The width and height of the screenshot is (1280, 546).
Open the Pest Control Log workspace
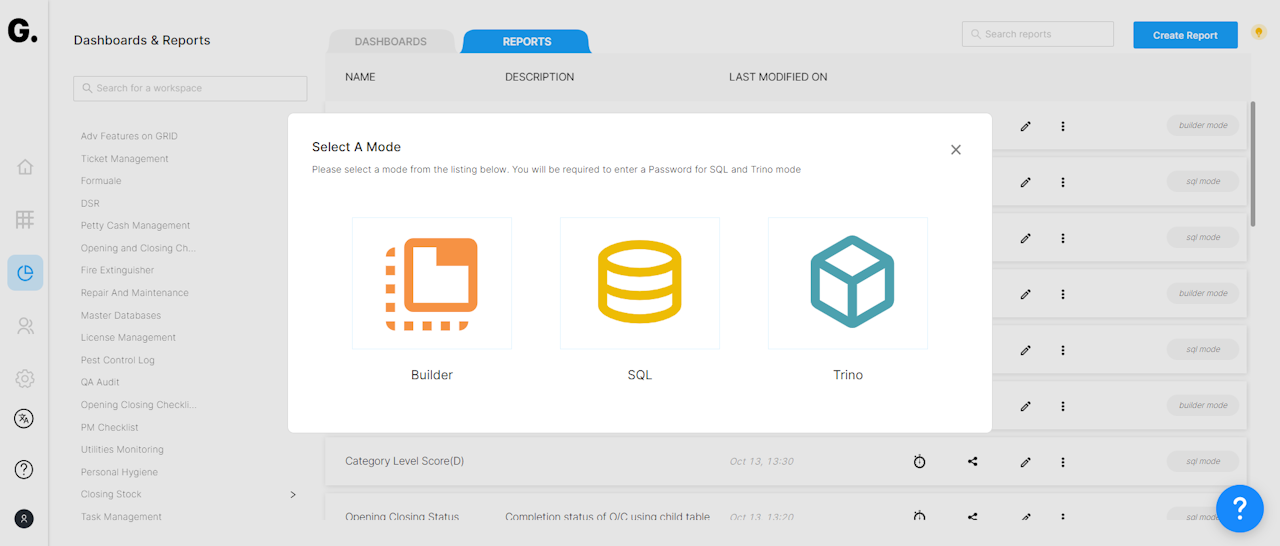coord(118,360)
